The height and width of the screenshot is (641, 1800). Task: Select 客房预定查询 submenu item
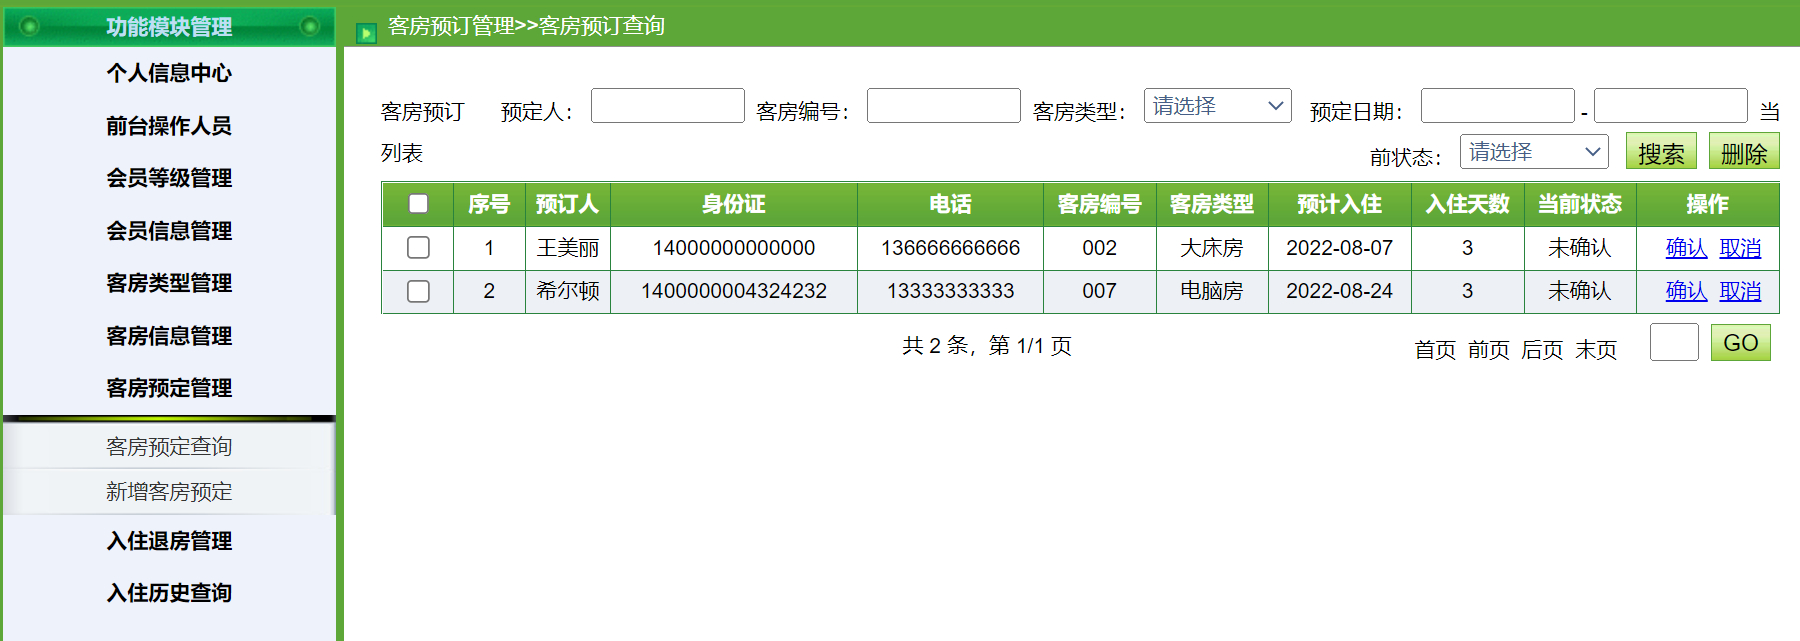coord(169,446)
